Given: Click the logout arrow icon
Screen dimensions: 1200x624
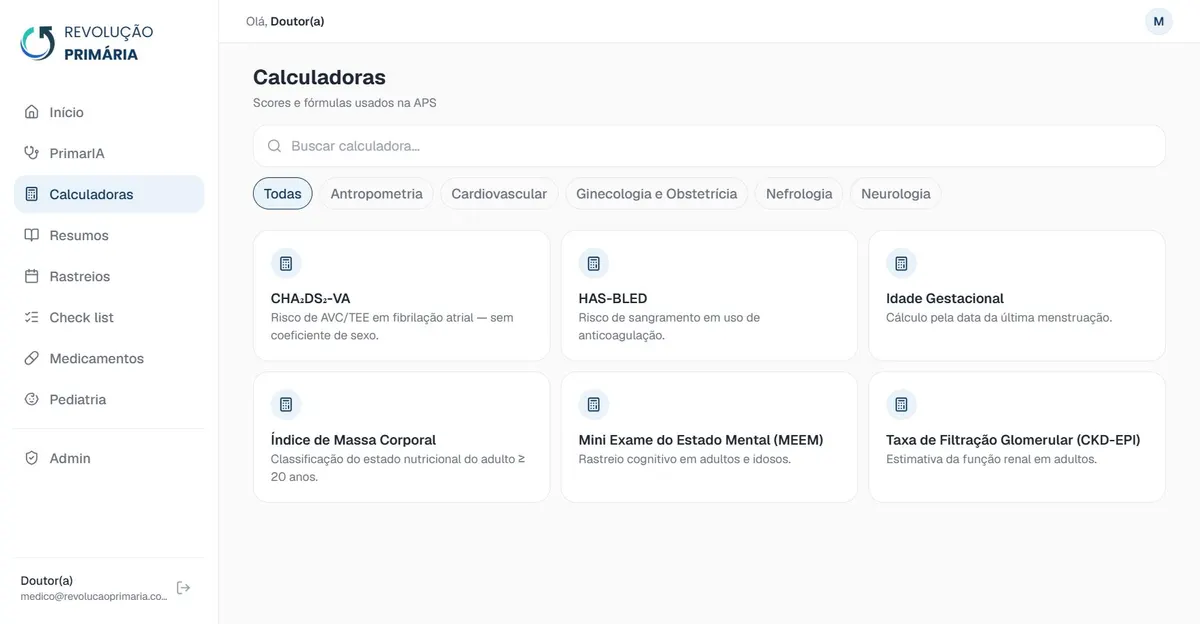Looking at the screenshot, I should click(183, 588).
